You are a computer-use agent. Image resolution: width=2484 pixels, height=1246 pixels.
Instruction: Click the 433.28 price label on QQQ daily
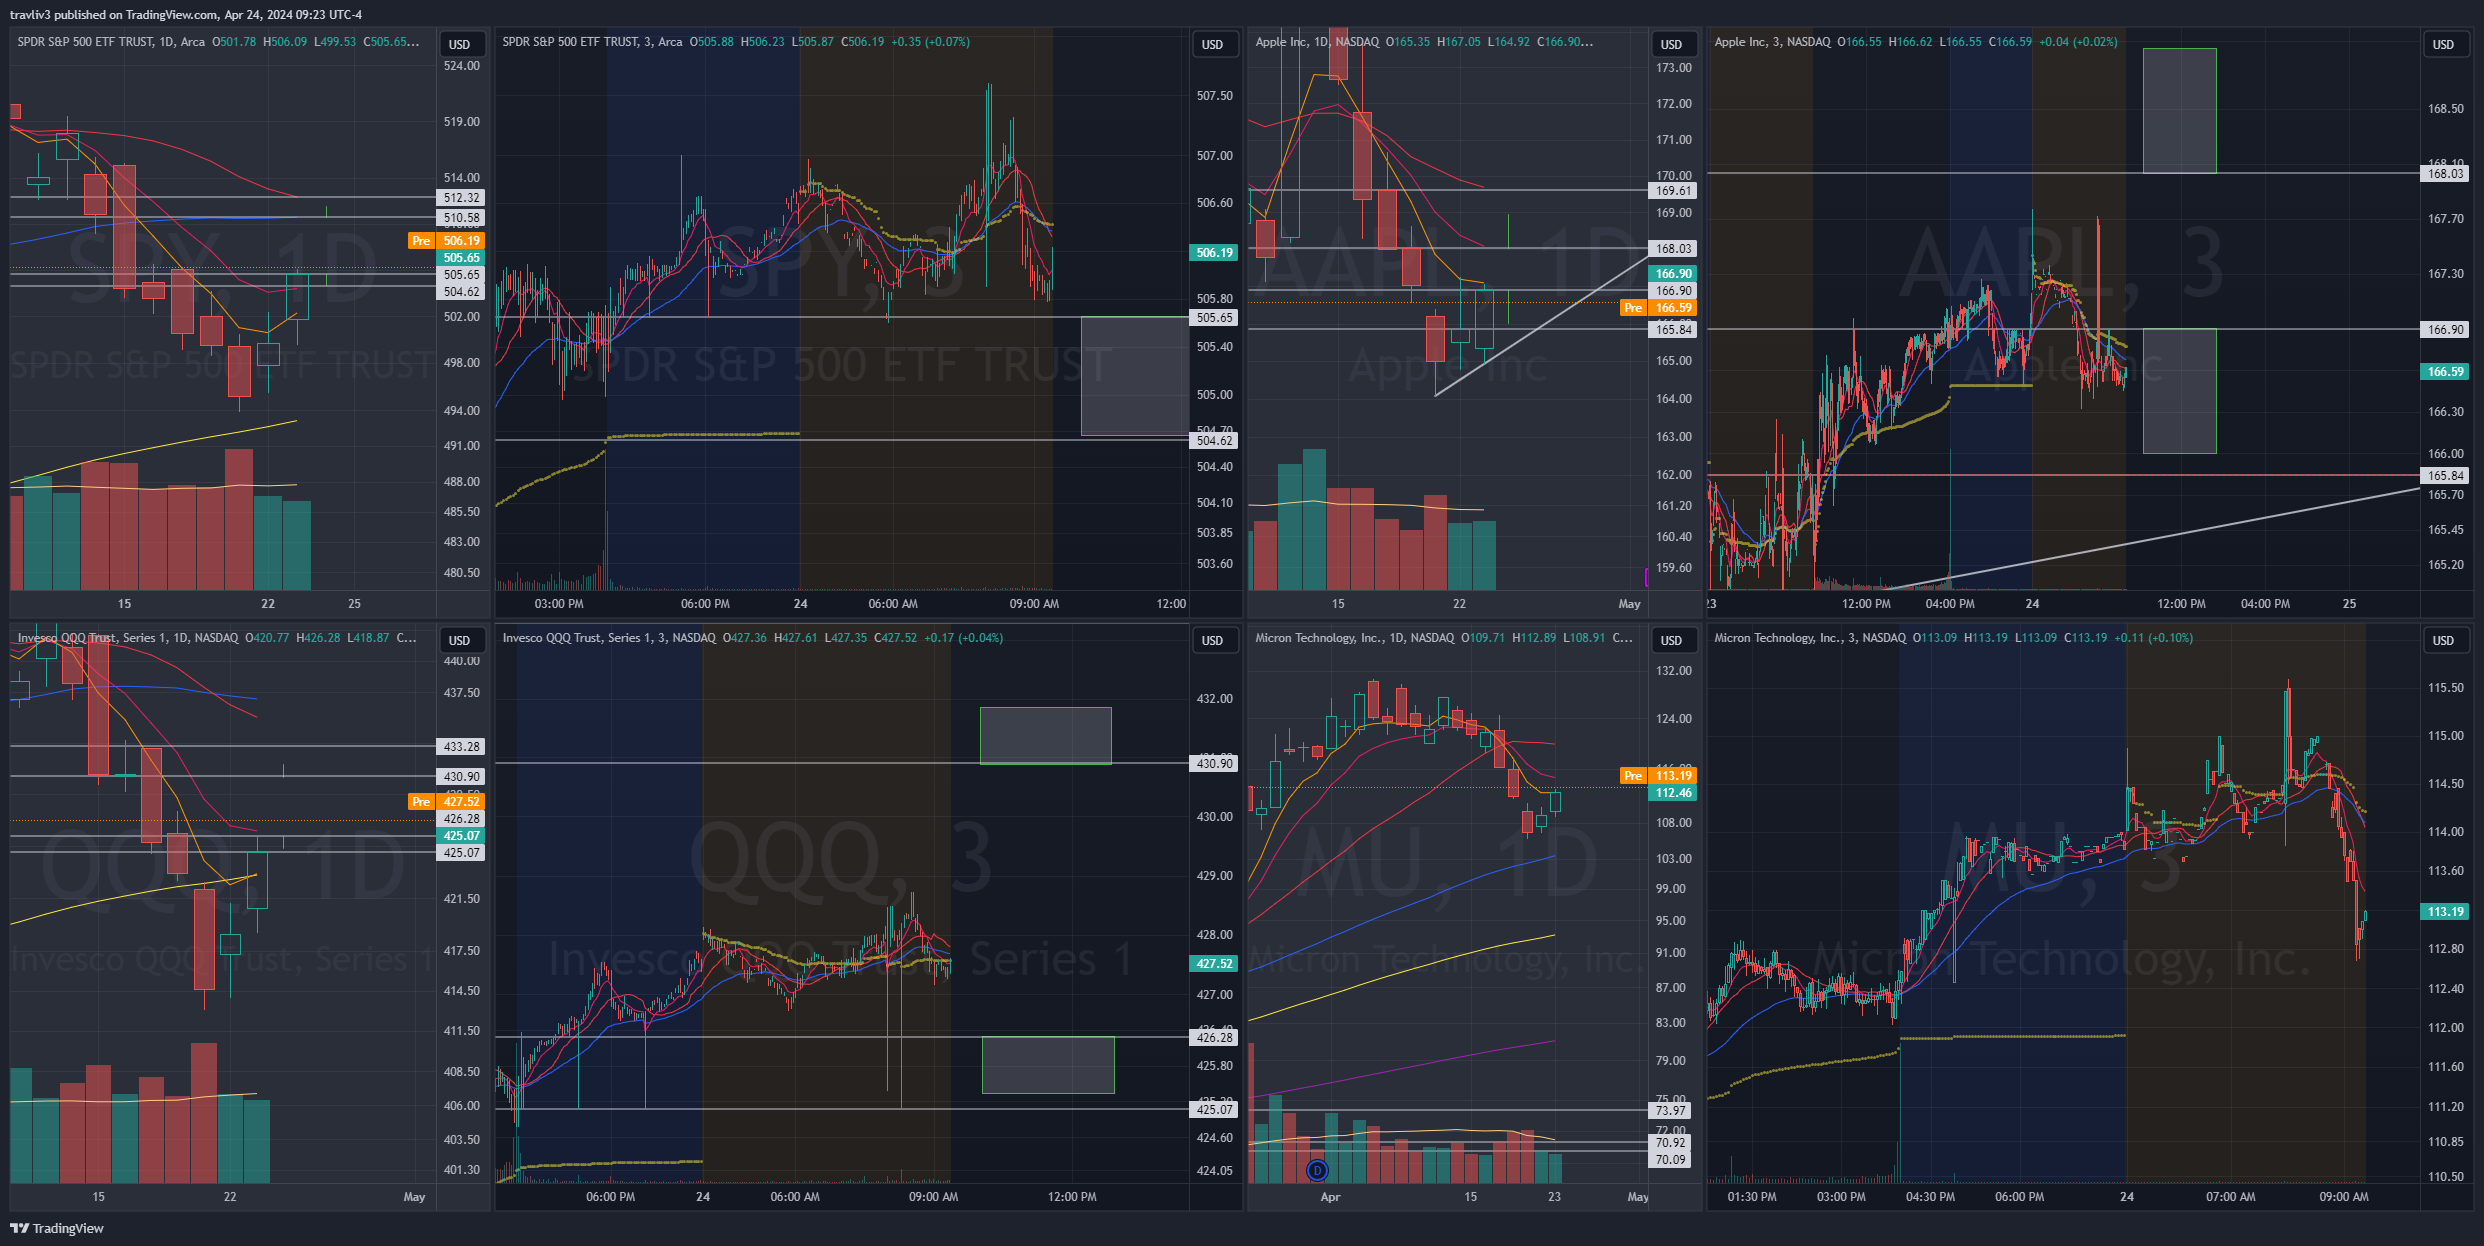point(461,747)
